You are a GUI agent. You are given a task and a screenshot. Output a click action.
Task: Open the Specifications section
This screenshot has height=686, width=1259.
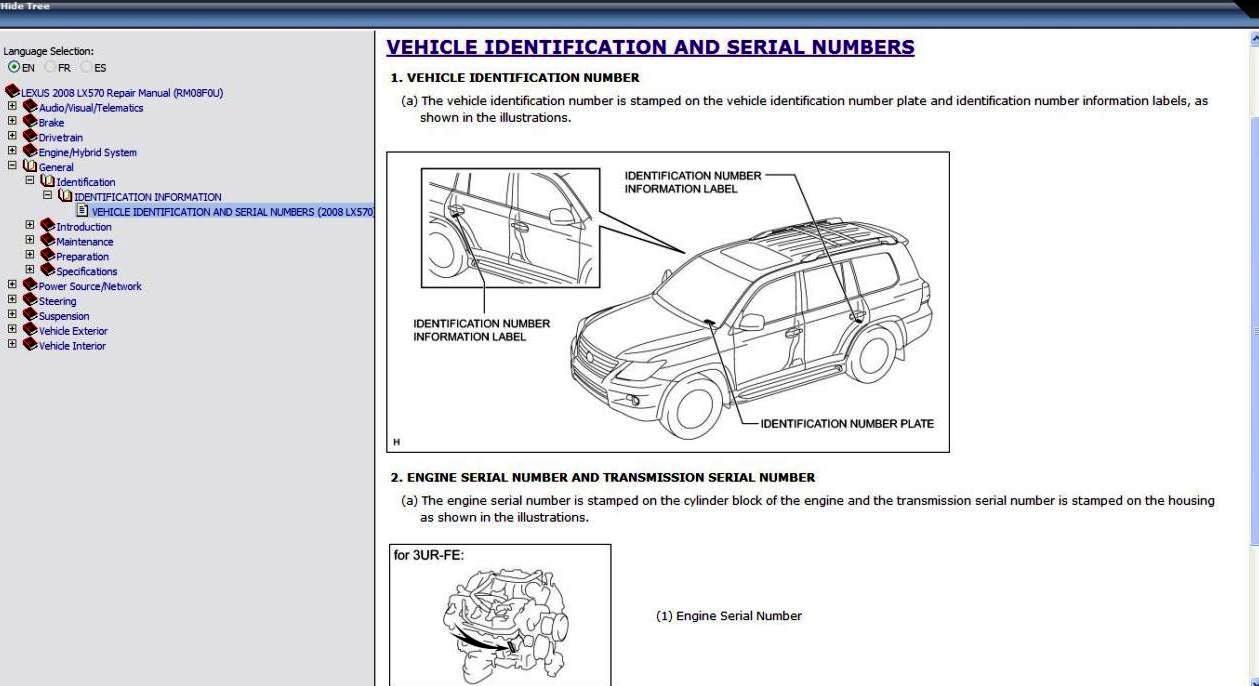click(x=87, y=271)
